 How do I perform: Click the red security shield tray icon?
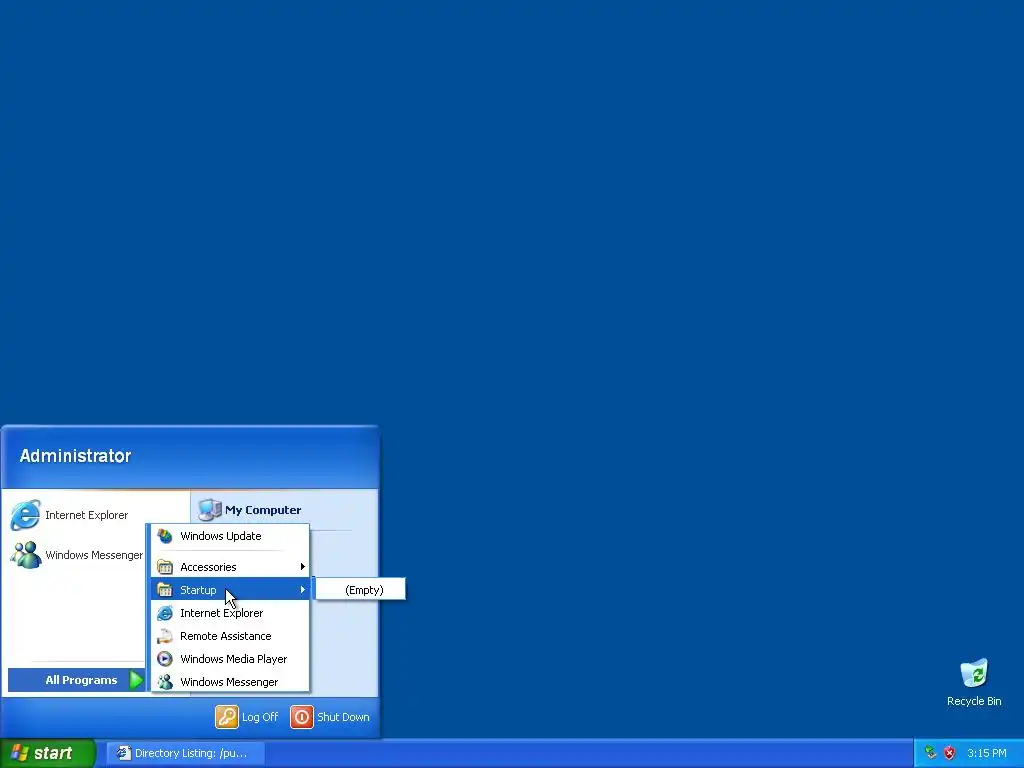tap(949, 753)
